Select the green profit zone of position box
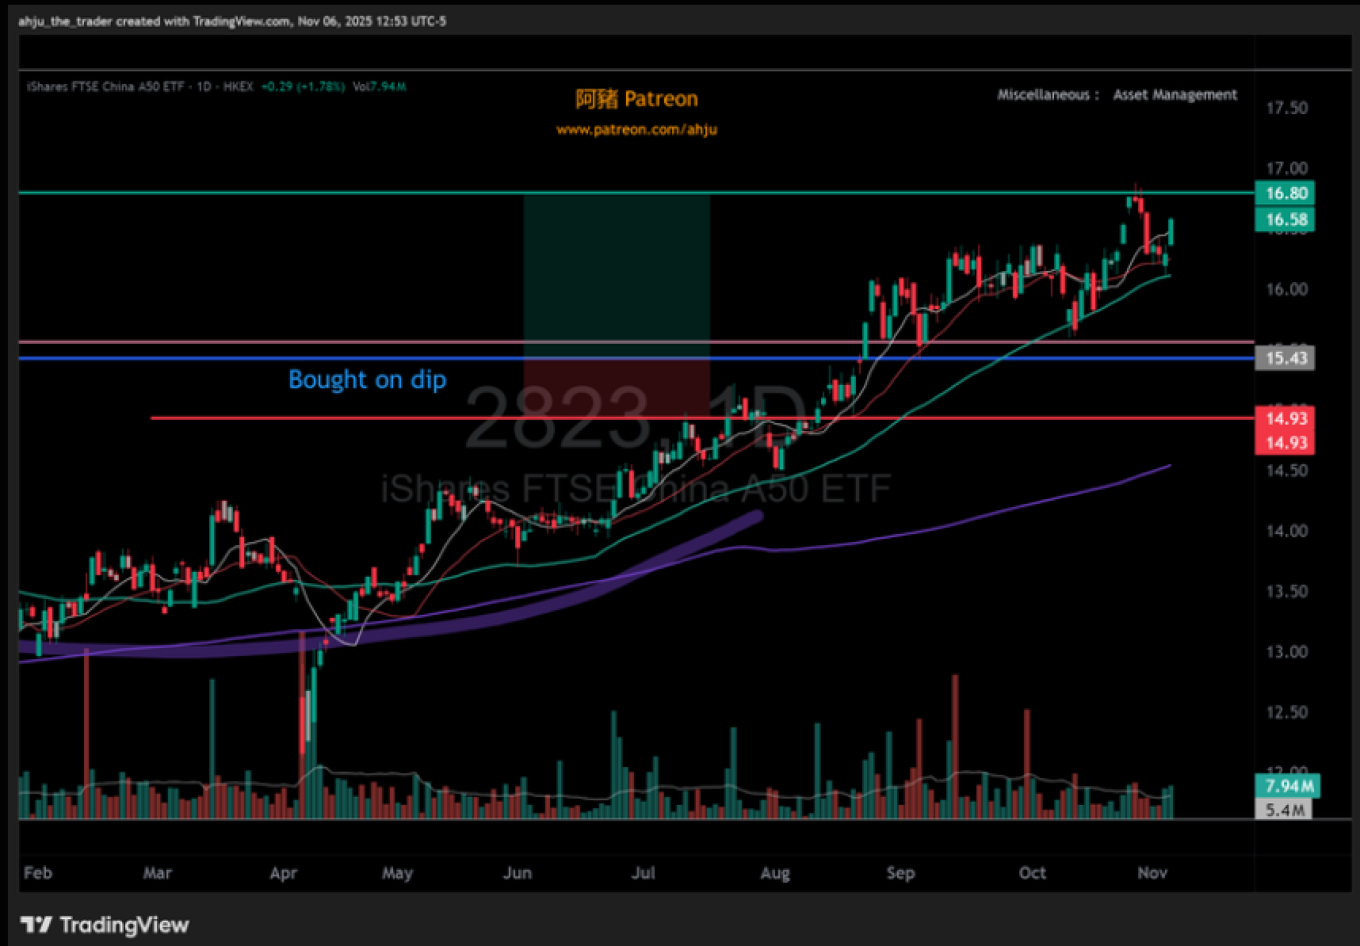 point(616,268)
